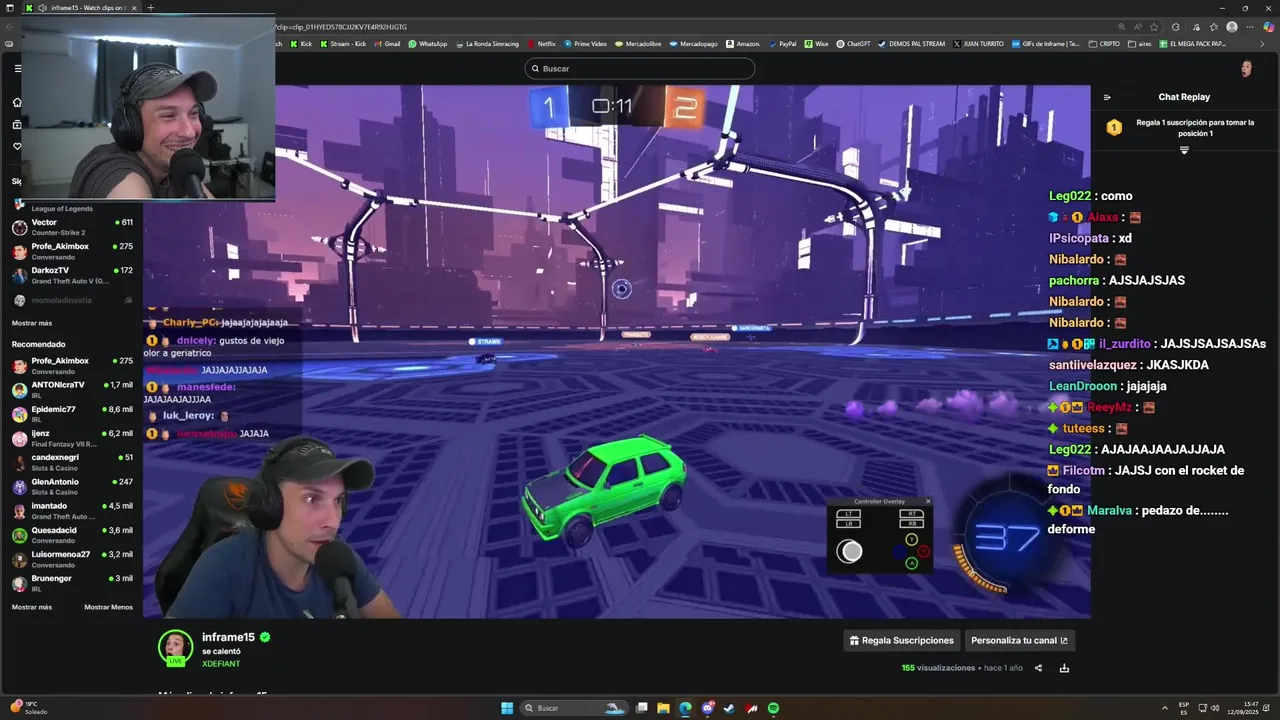Open Task View on the taskbar
This screenshot has width=1280, height=720.
(x=641, y=708)
